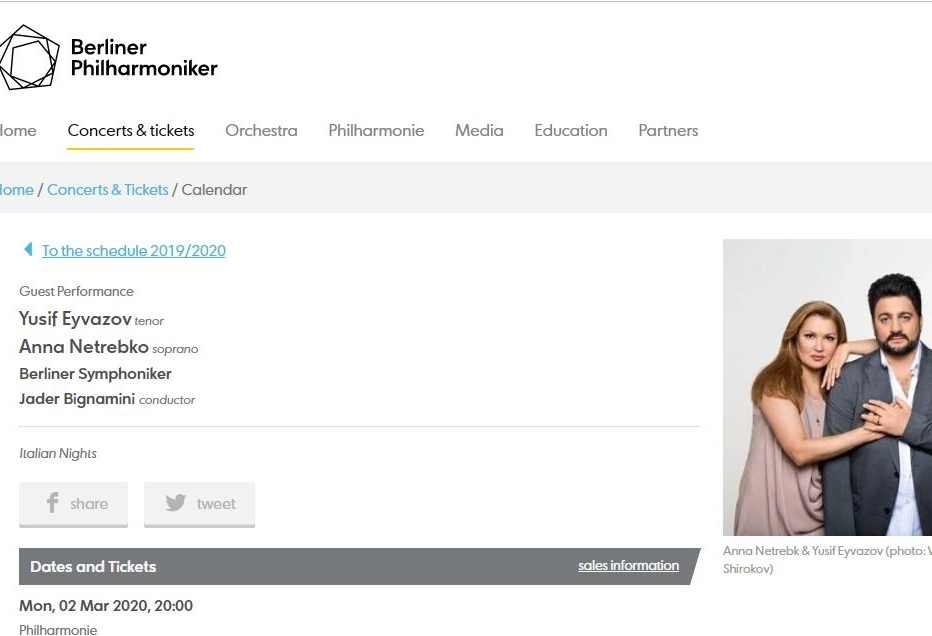The width and height of the screenshot is (932, 636).
Task: Click the Twitter bird icon
Action: 176,503
